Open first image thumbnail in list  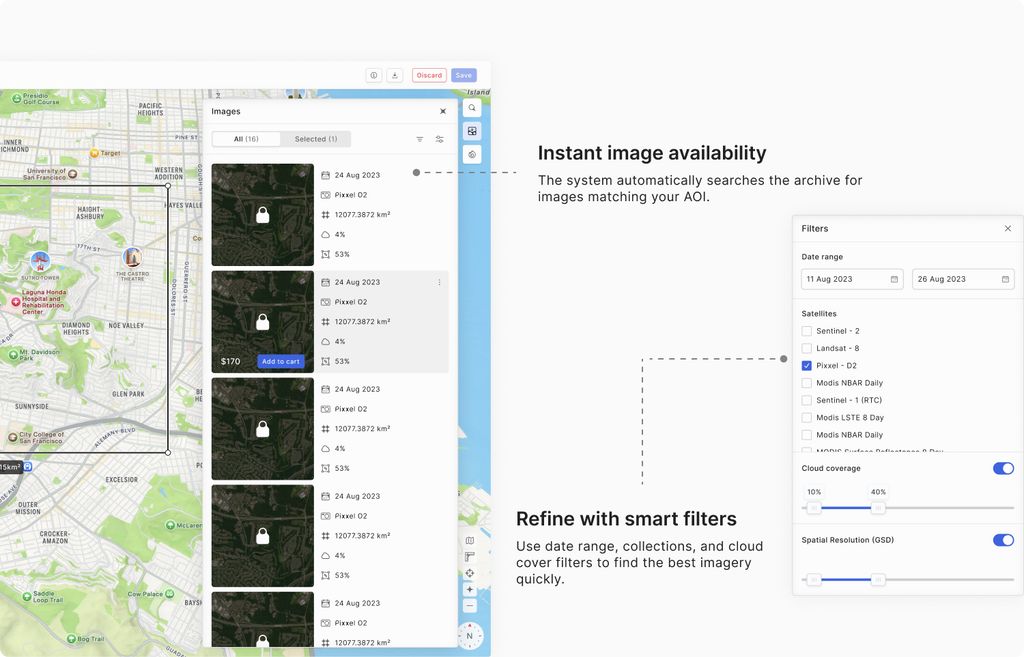coord(263,214)
